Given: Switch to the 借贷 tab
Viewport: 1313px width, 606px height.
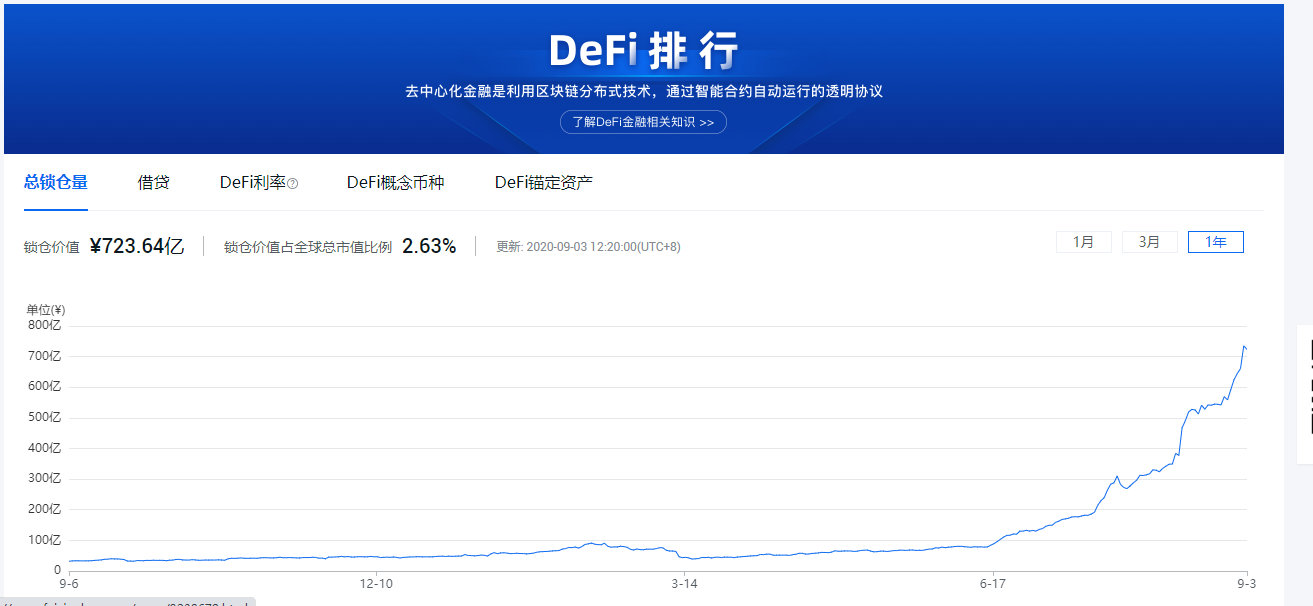Looking at the screenshot, I should 154,182.
